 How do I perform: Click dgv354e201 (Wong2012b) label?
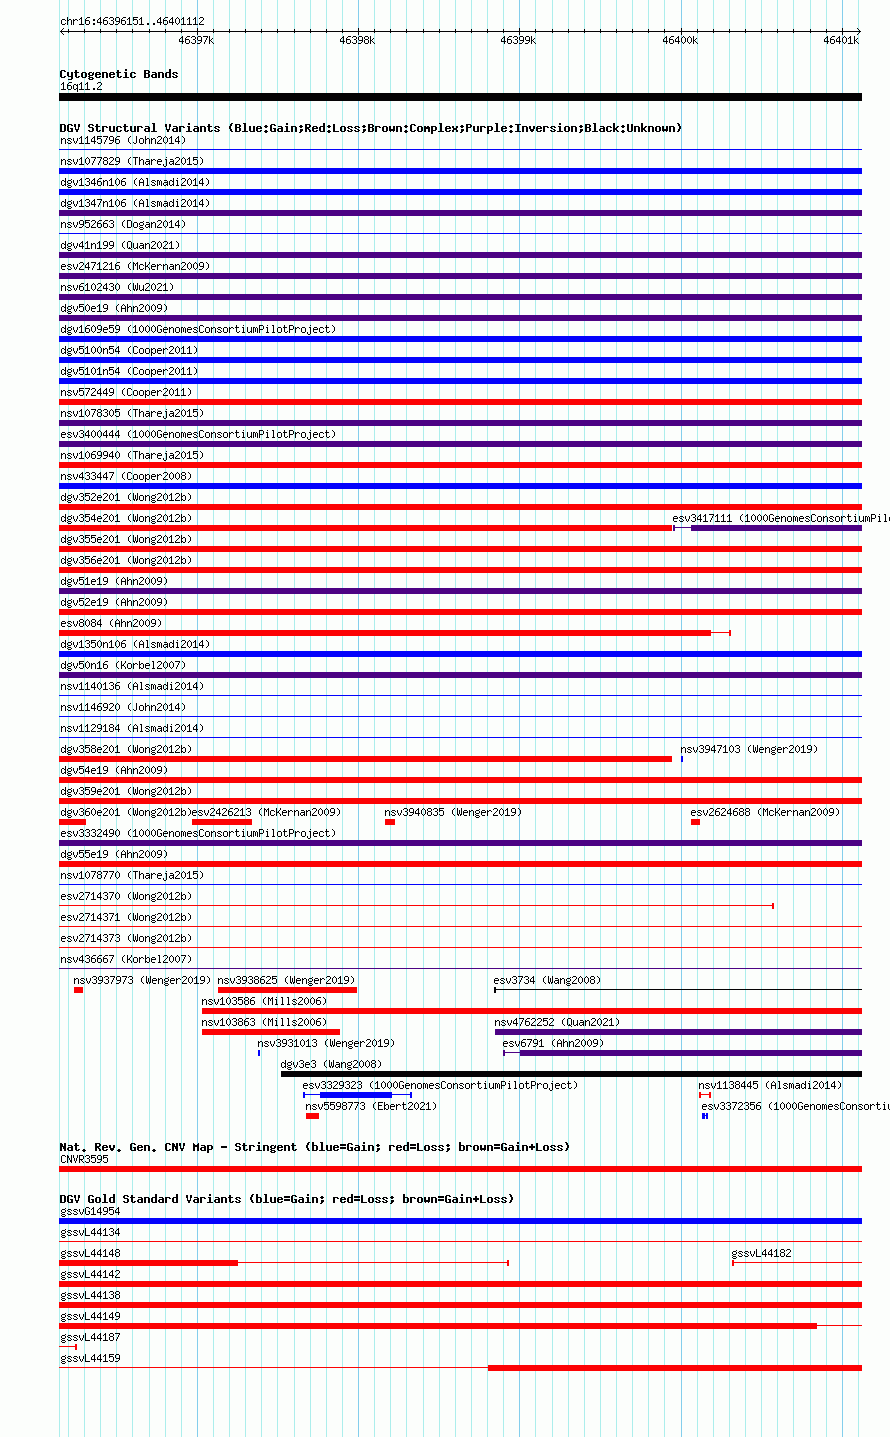coord(126,519)
